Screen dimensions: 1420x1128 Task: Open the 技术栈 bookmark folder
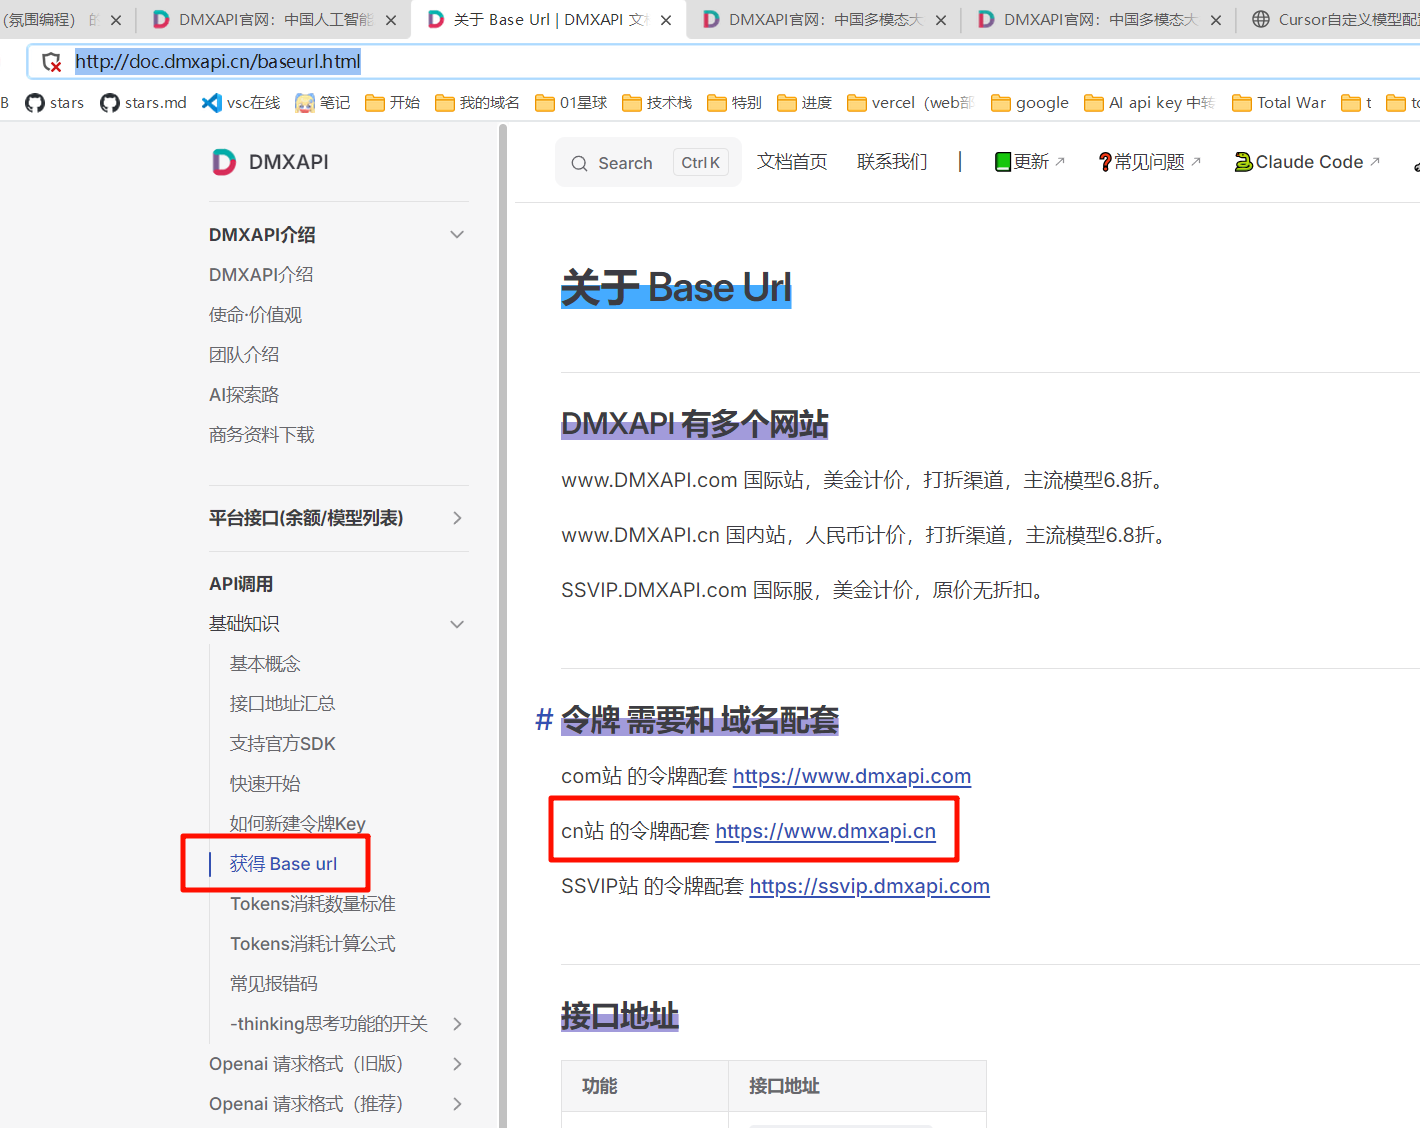pos(657,103)
